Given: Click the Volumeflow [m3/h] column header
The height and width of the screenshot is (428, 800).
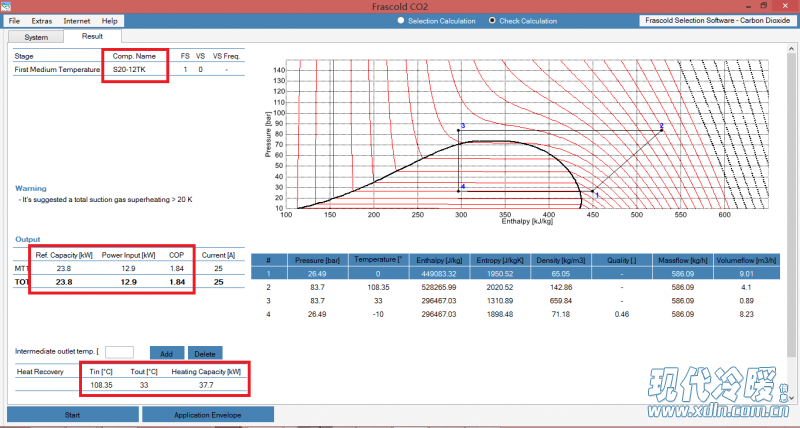Looking at the screenshot, I should click(x=746, y=260).
